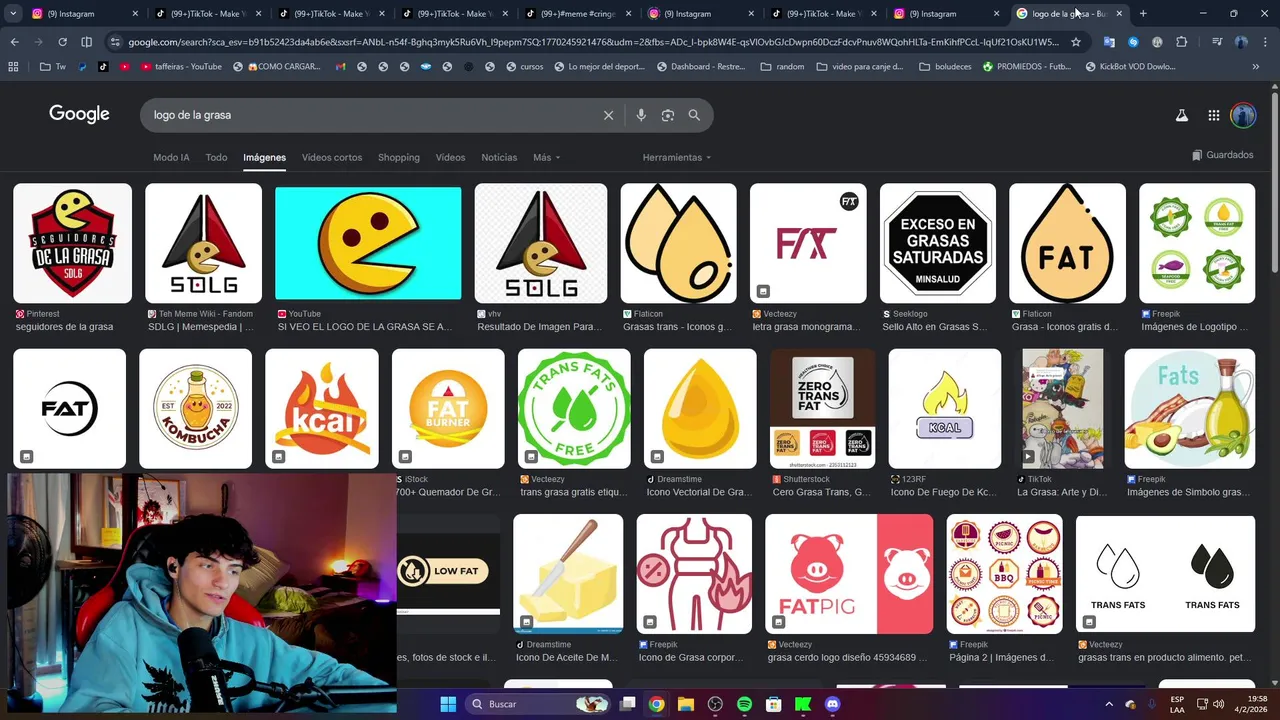Open the butter knife Dreamstime image

point(568,574)
